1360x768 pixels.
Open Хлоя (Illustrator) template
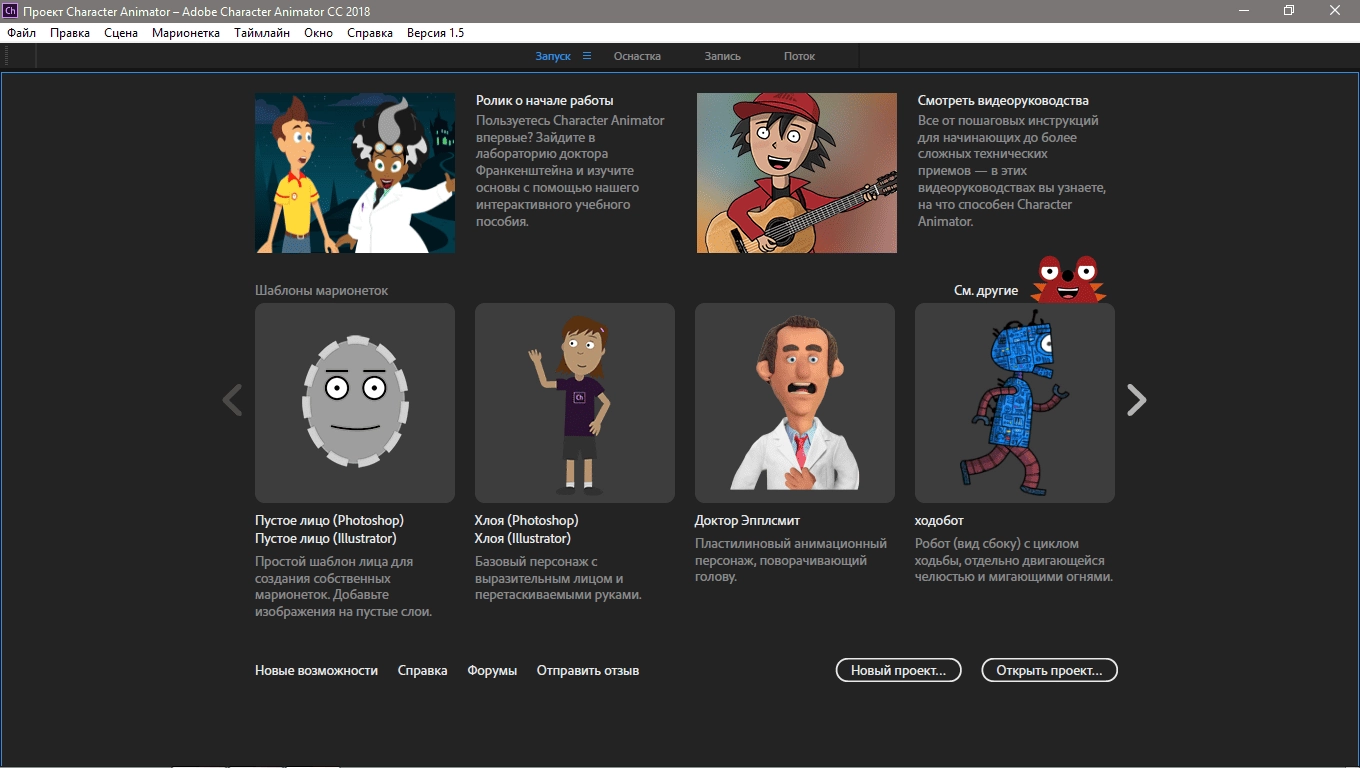pyautogui.click(x=523, y=538)
